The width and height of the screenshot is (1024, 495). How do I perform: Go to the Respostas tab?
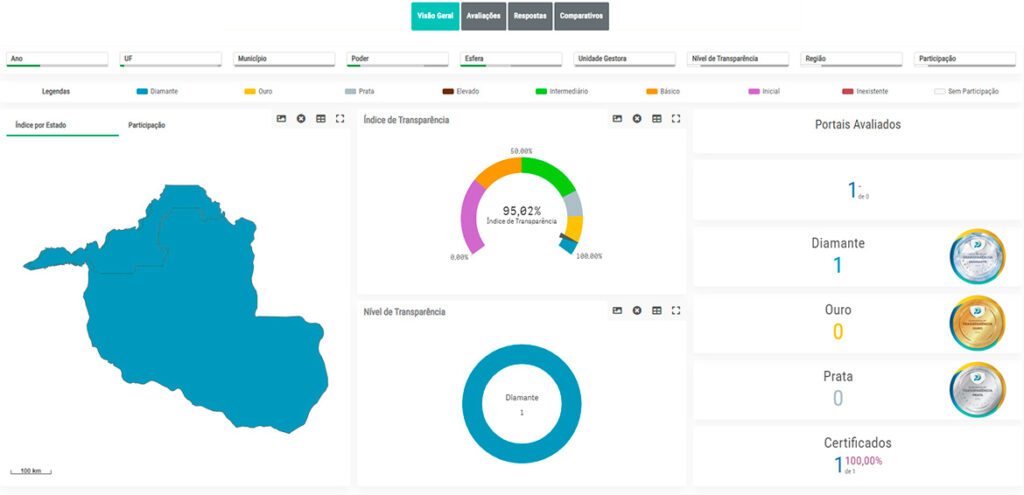(x=530, y=16)
